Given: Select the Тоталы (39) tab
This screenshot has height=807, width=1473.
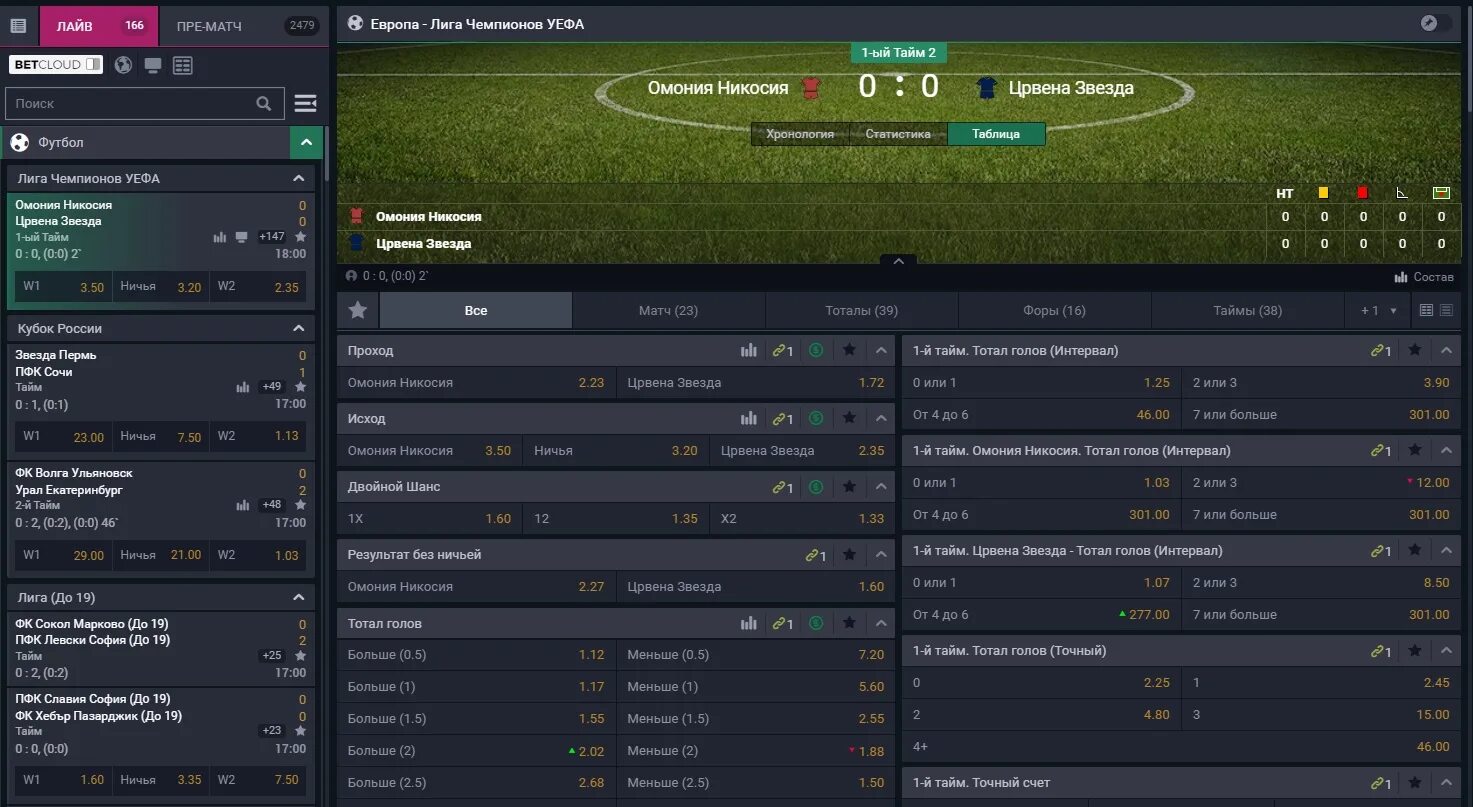Looking at the screenshot, I should tap(861, 310).
